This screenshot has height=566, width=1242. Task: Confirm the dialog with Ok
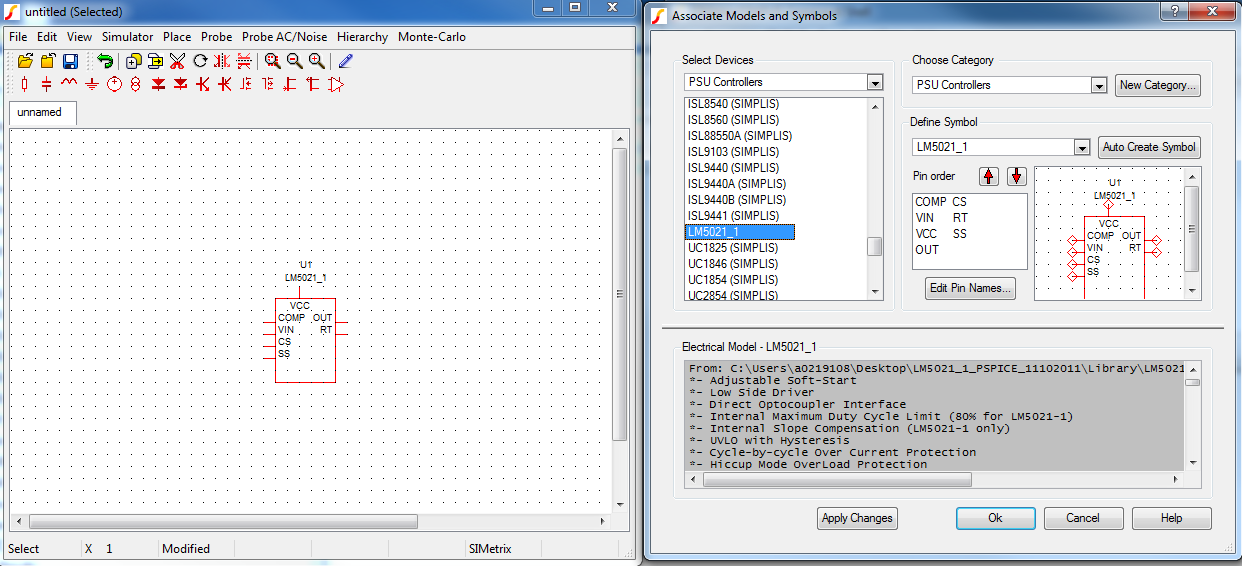(995, 518)
